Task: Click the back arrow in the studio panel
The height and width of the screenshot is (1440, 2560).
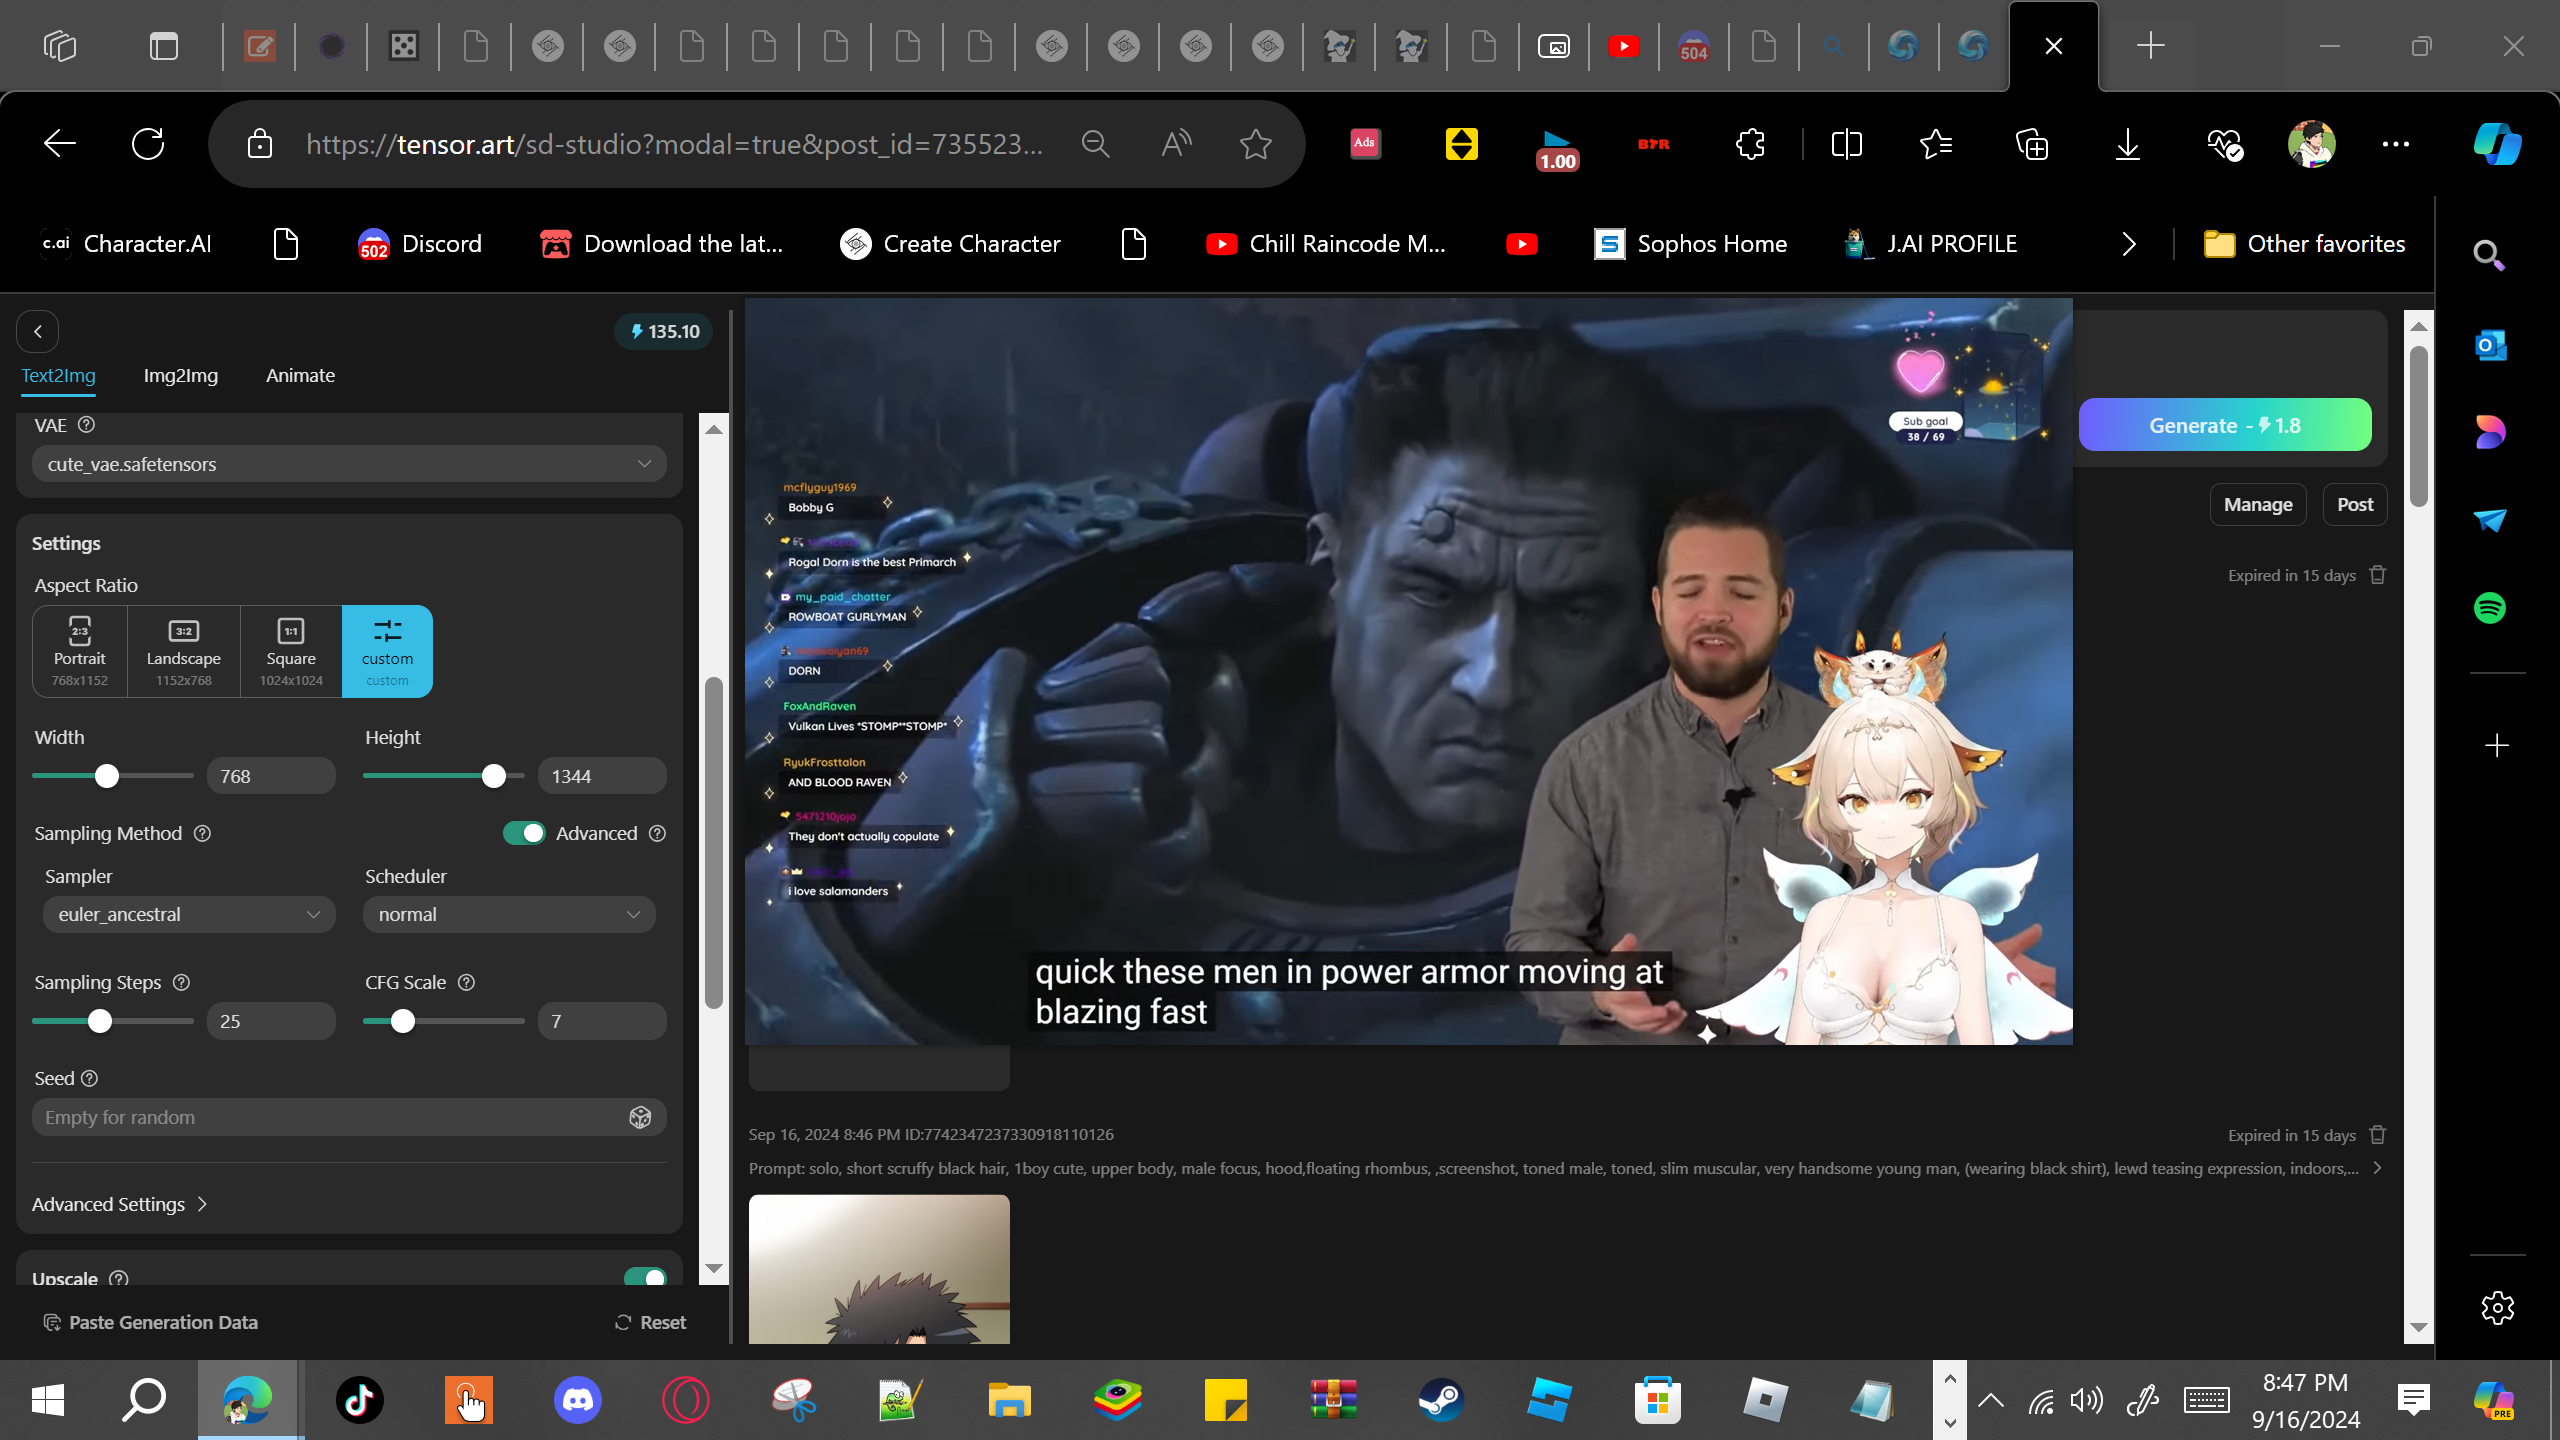Action: tap(38, 331)
